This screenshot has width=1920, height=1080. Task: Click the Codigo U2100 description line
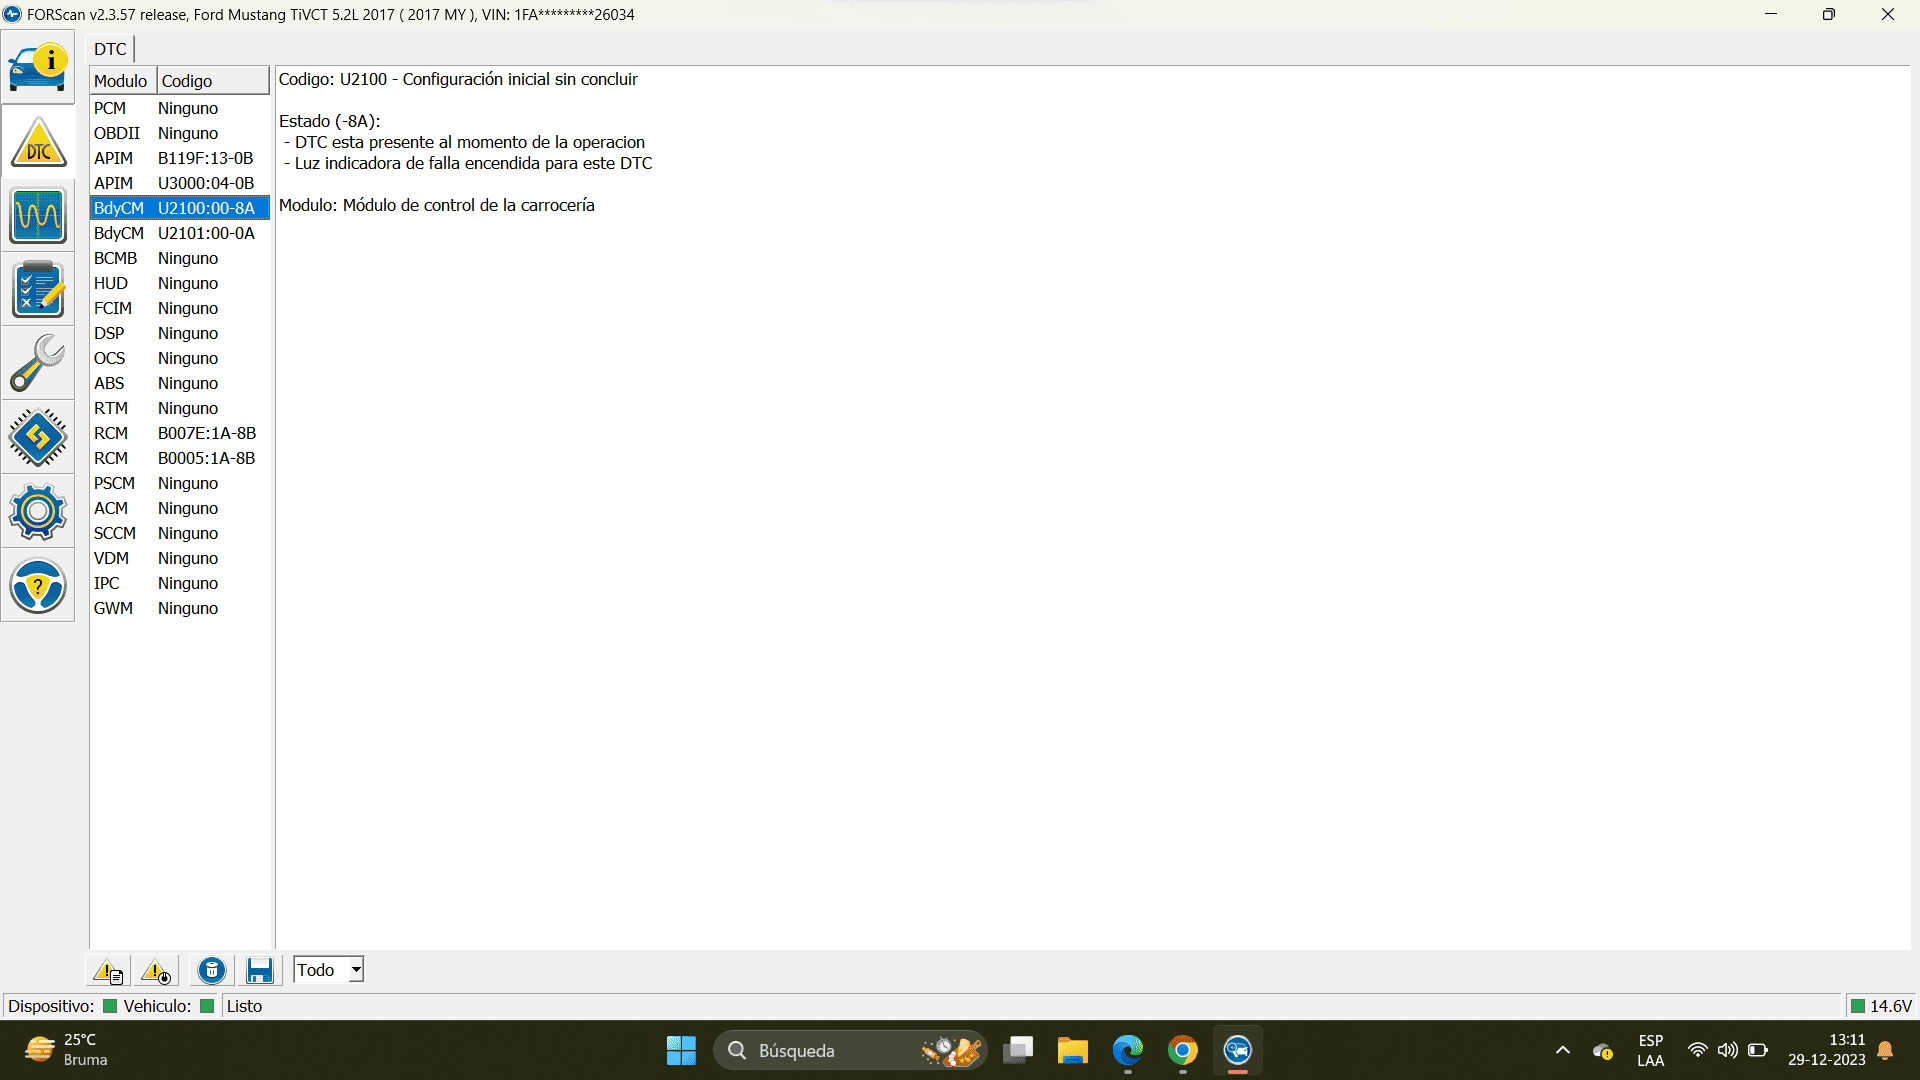pos(458,79)
